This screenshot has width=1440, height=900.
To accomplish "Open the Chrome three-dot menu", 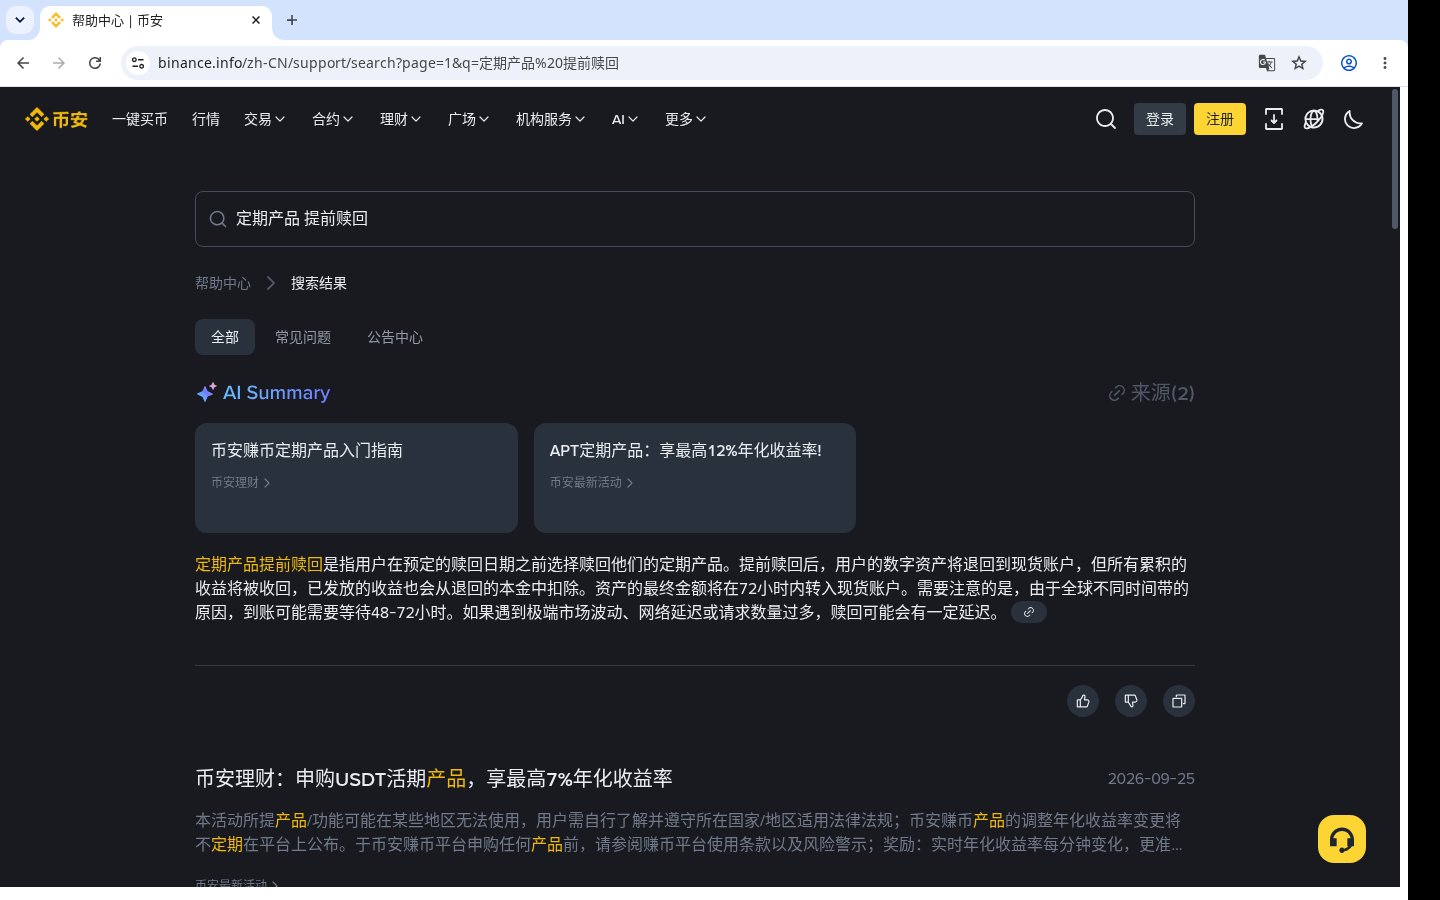I will pos(1385,63).
